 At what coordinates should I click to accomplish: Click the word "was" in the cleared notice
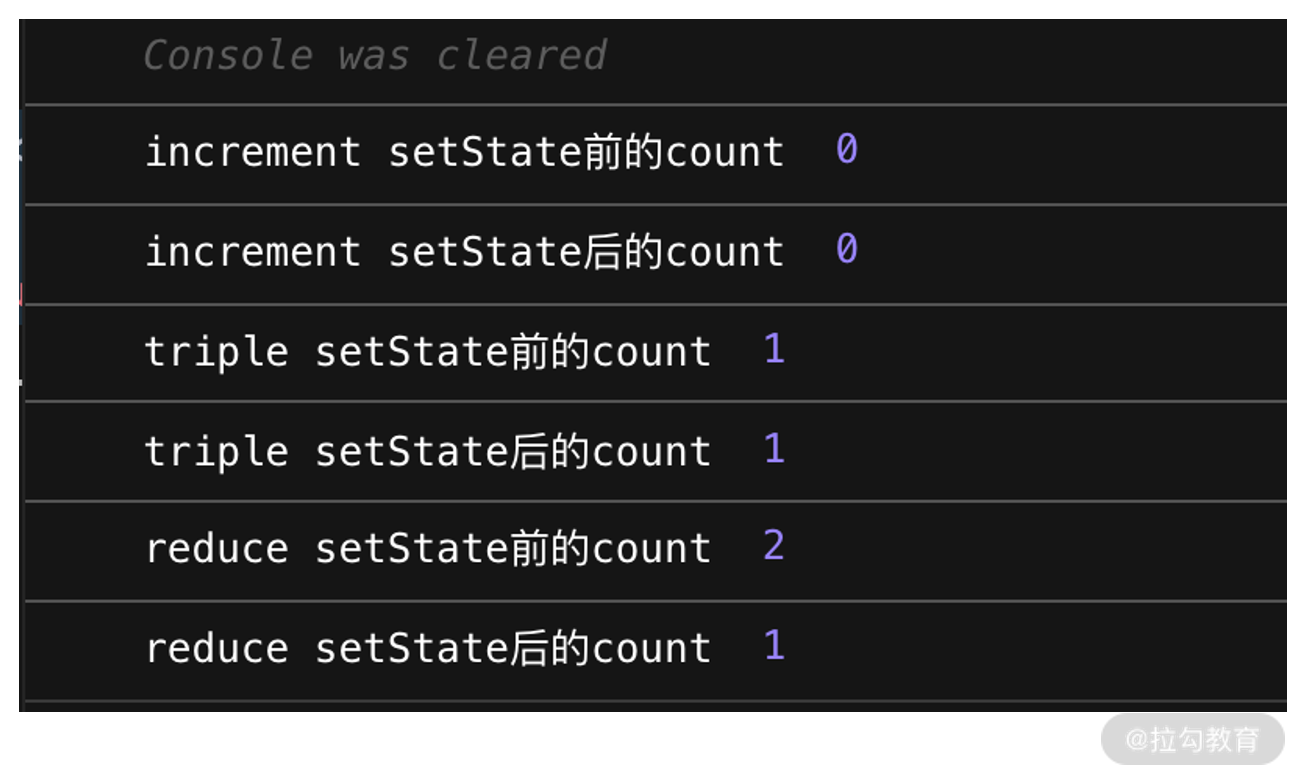(374, 55)
